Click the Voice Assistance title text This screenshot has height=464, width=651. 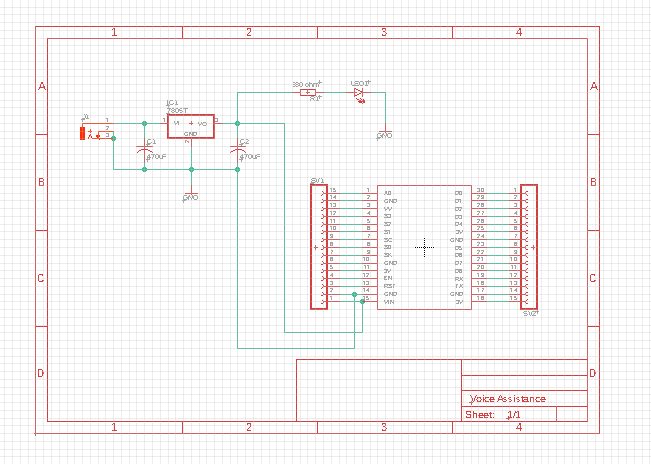click(x=508, y=399)
